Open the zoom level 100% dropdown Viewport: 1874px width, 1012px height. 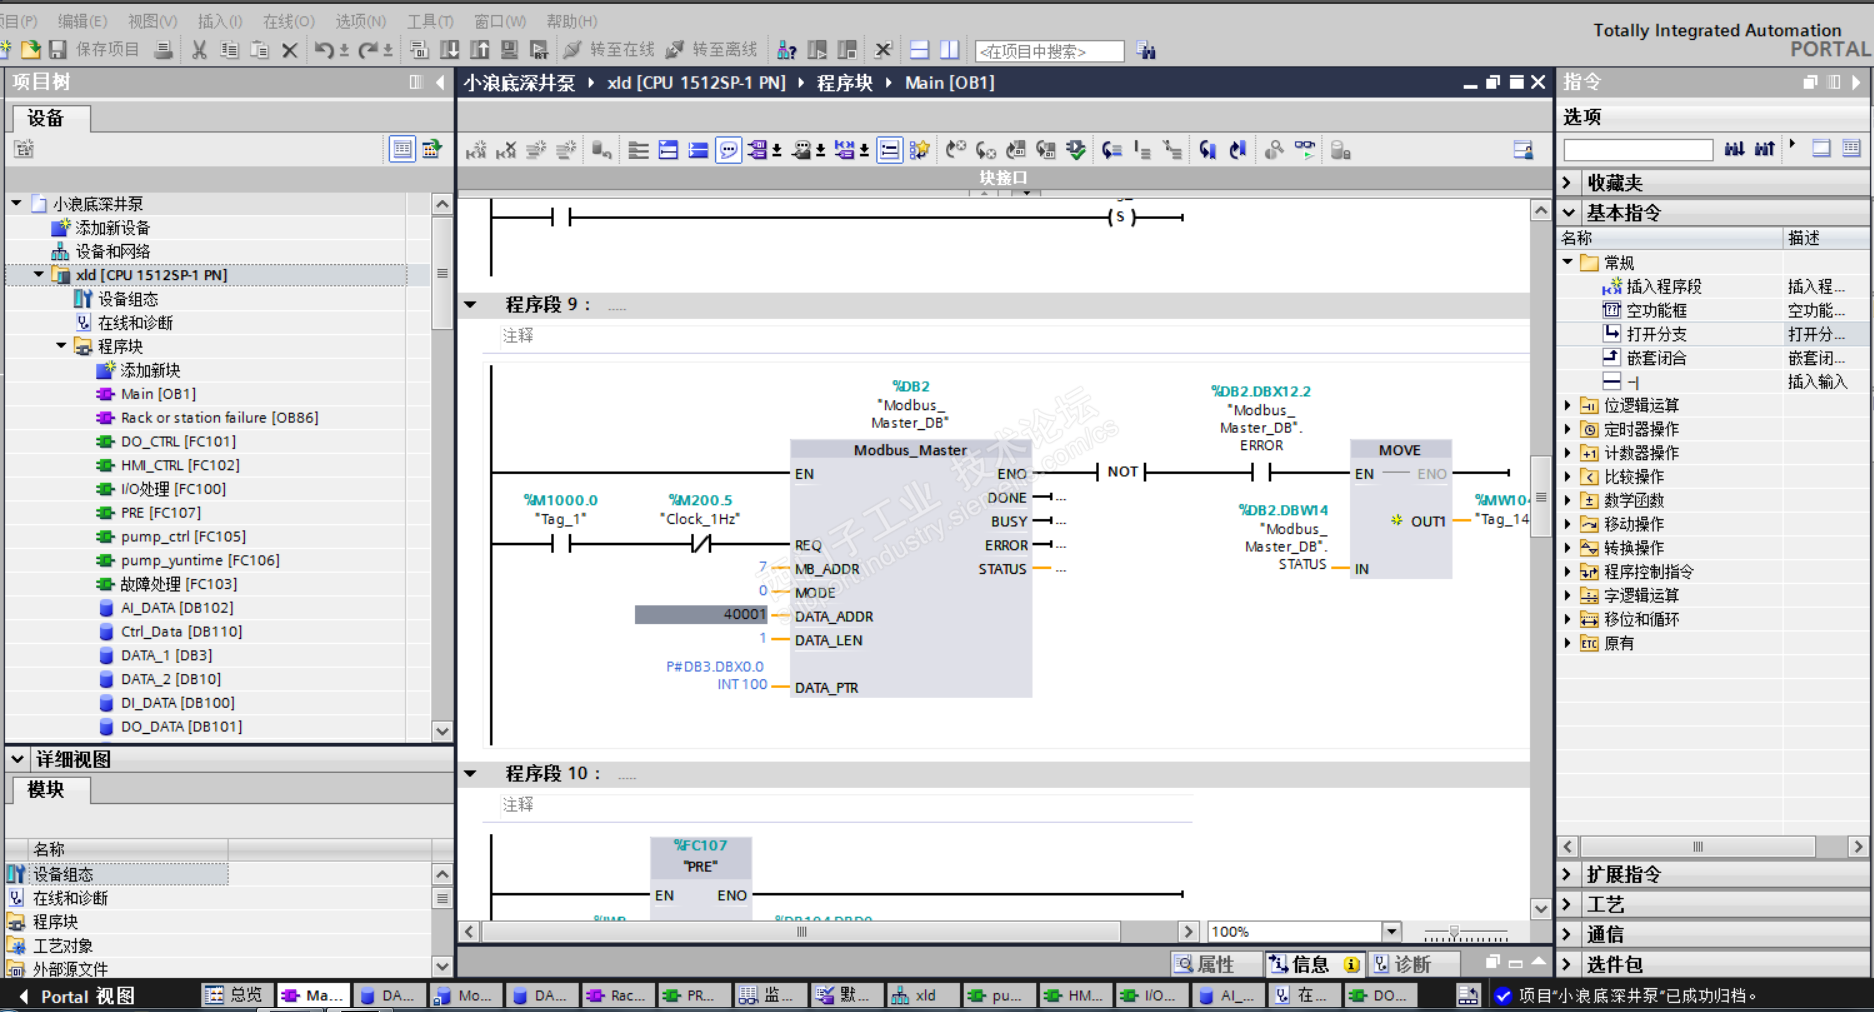coord(1391,932)
